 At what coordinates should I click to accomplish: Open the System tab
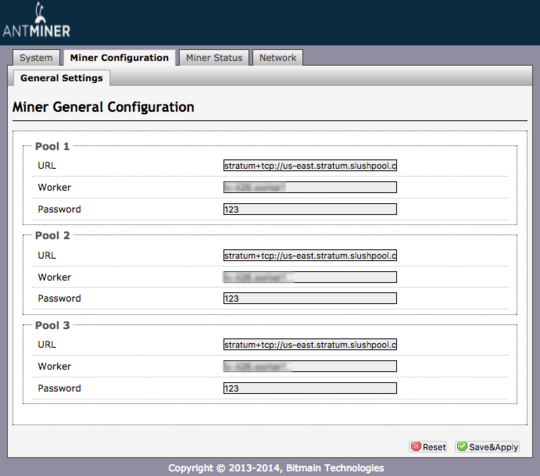(x=36, y=58)
